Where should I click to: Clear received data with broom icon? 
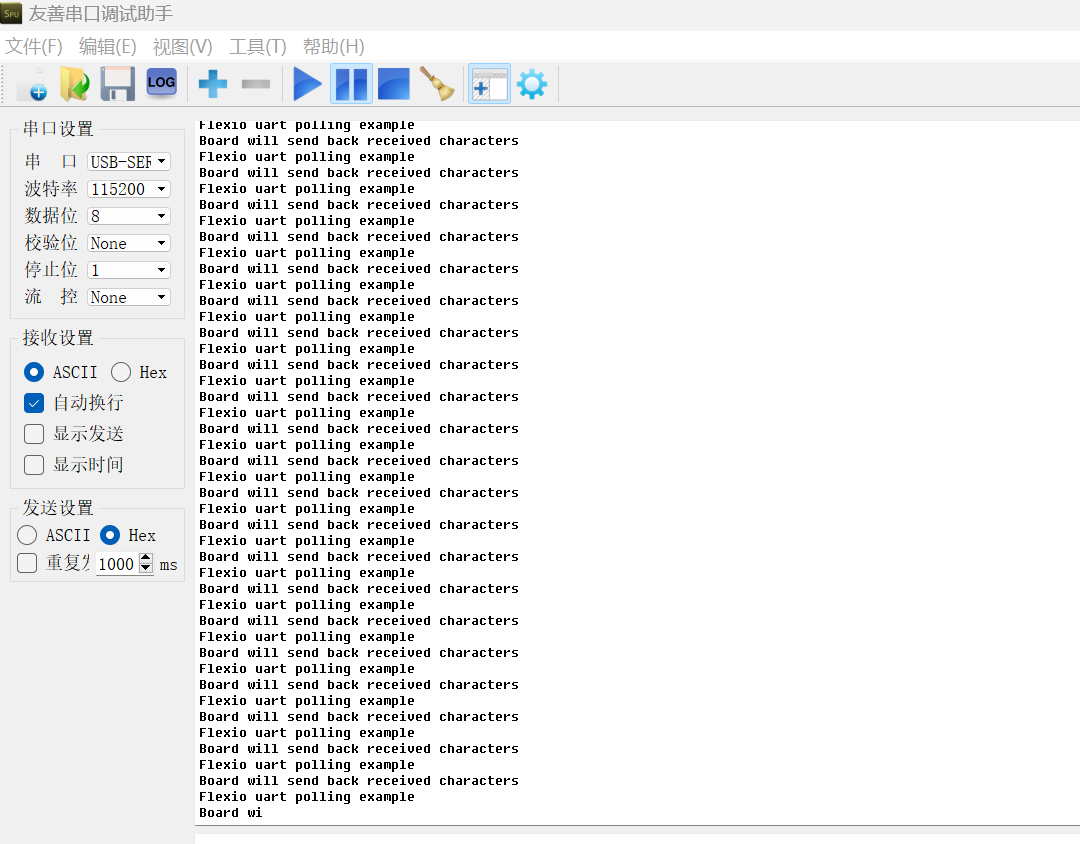(x=436, y=84)
